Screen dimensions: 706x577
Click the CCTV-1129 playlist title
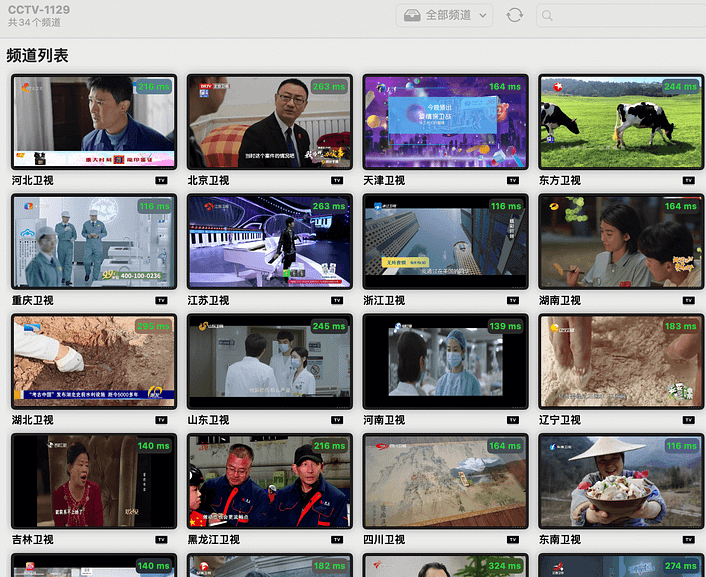39,9
